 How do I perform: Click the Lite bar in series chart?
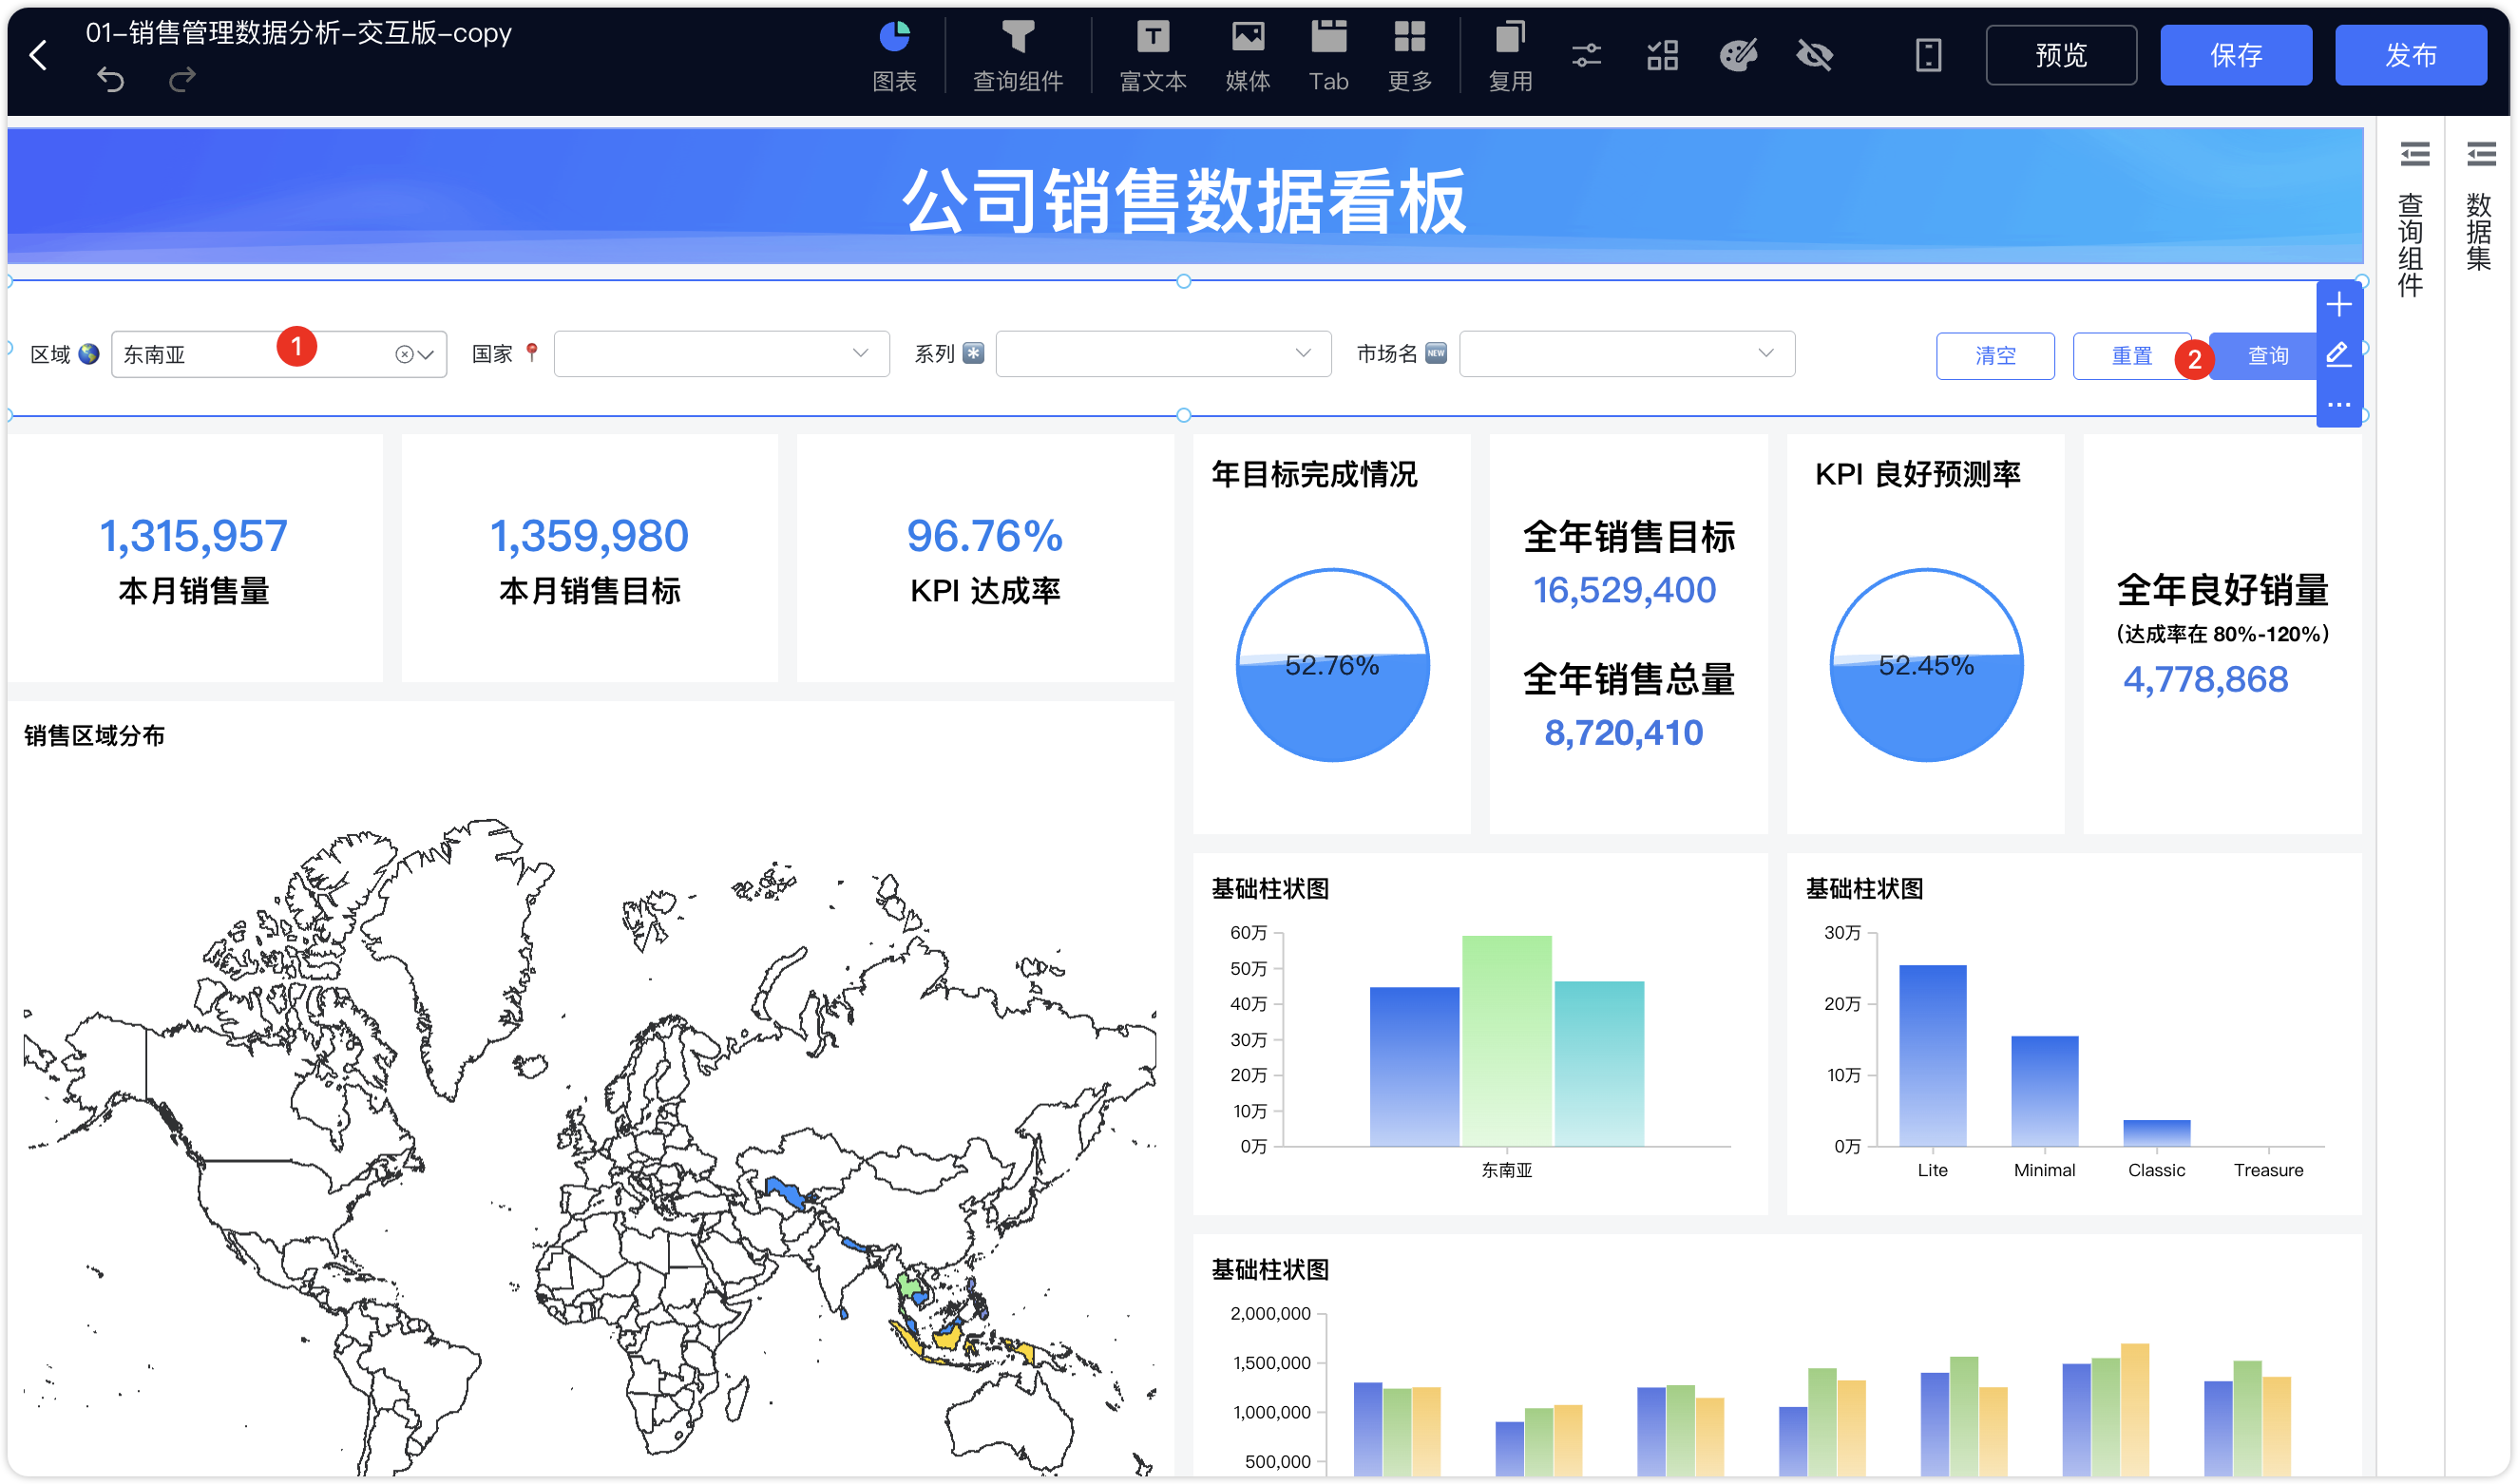(1932, 1055)
